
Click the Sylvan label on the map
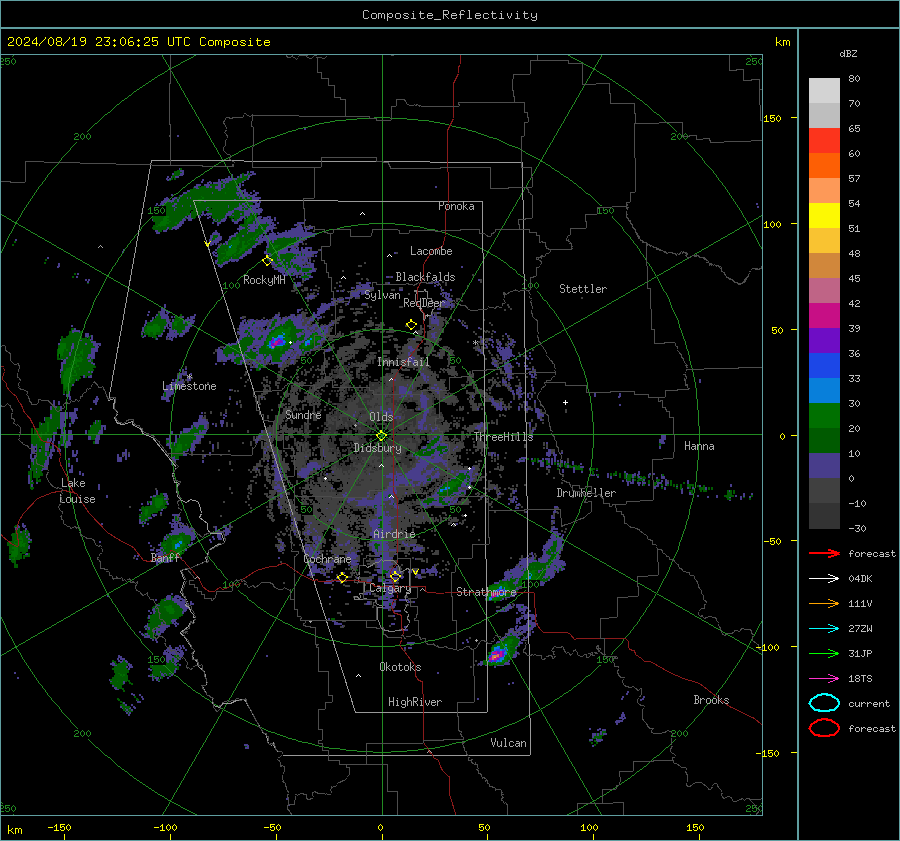point(382,295)
